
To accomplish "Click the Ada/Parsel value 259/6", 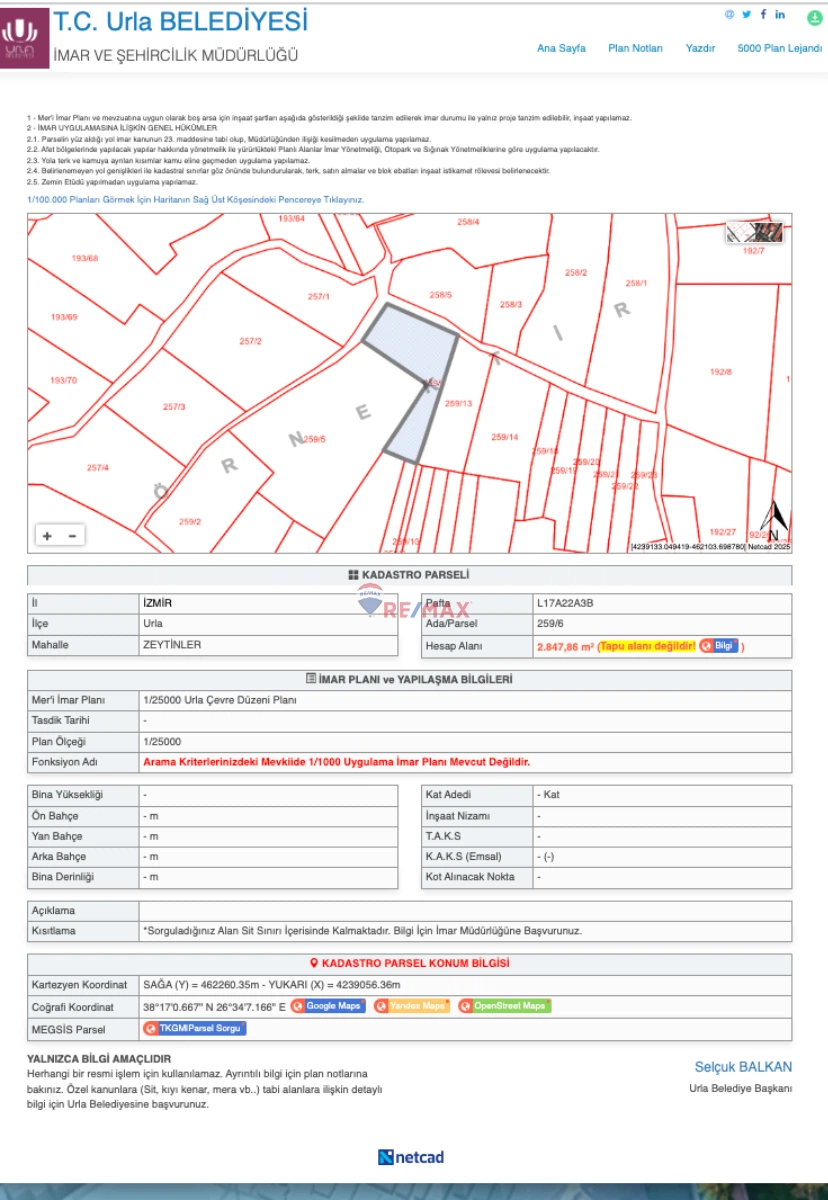I will 551,624.
